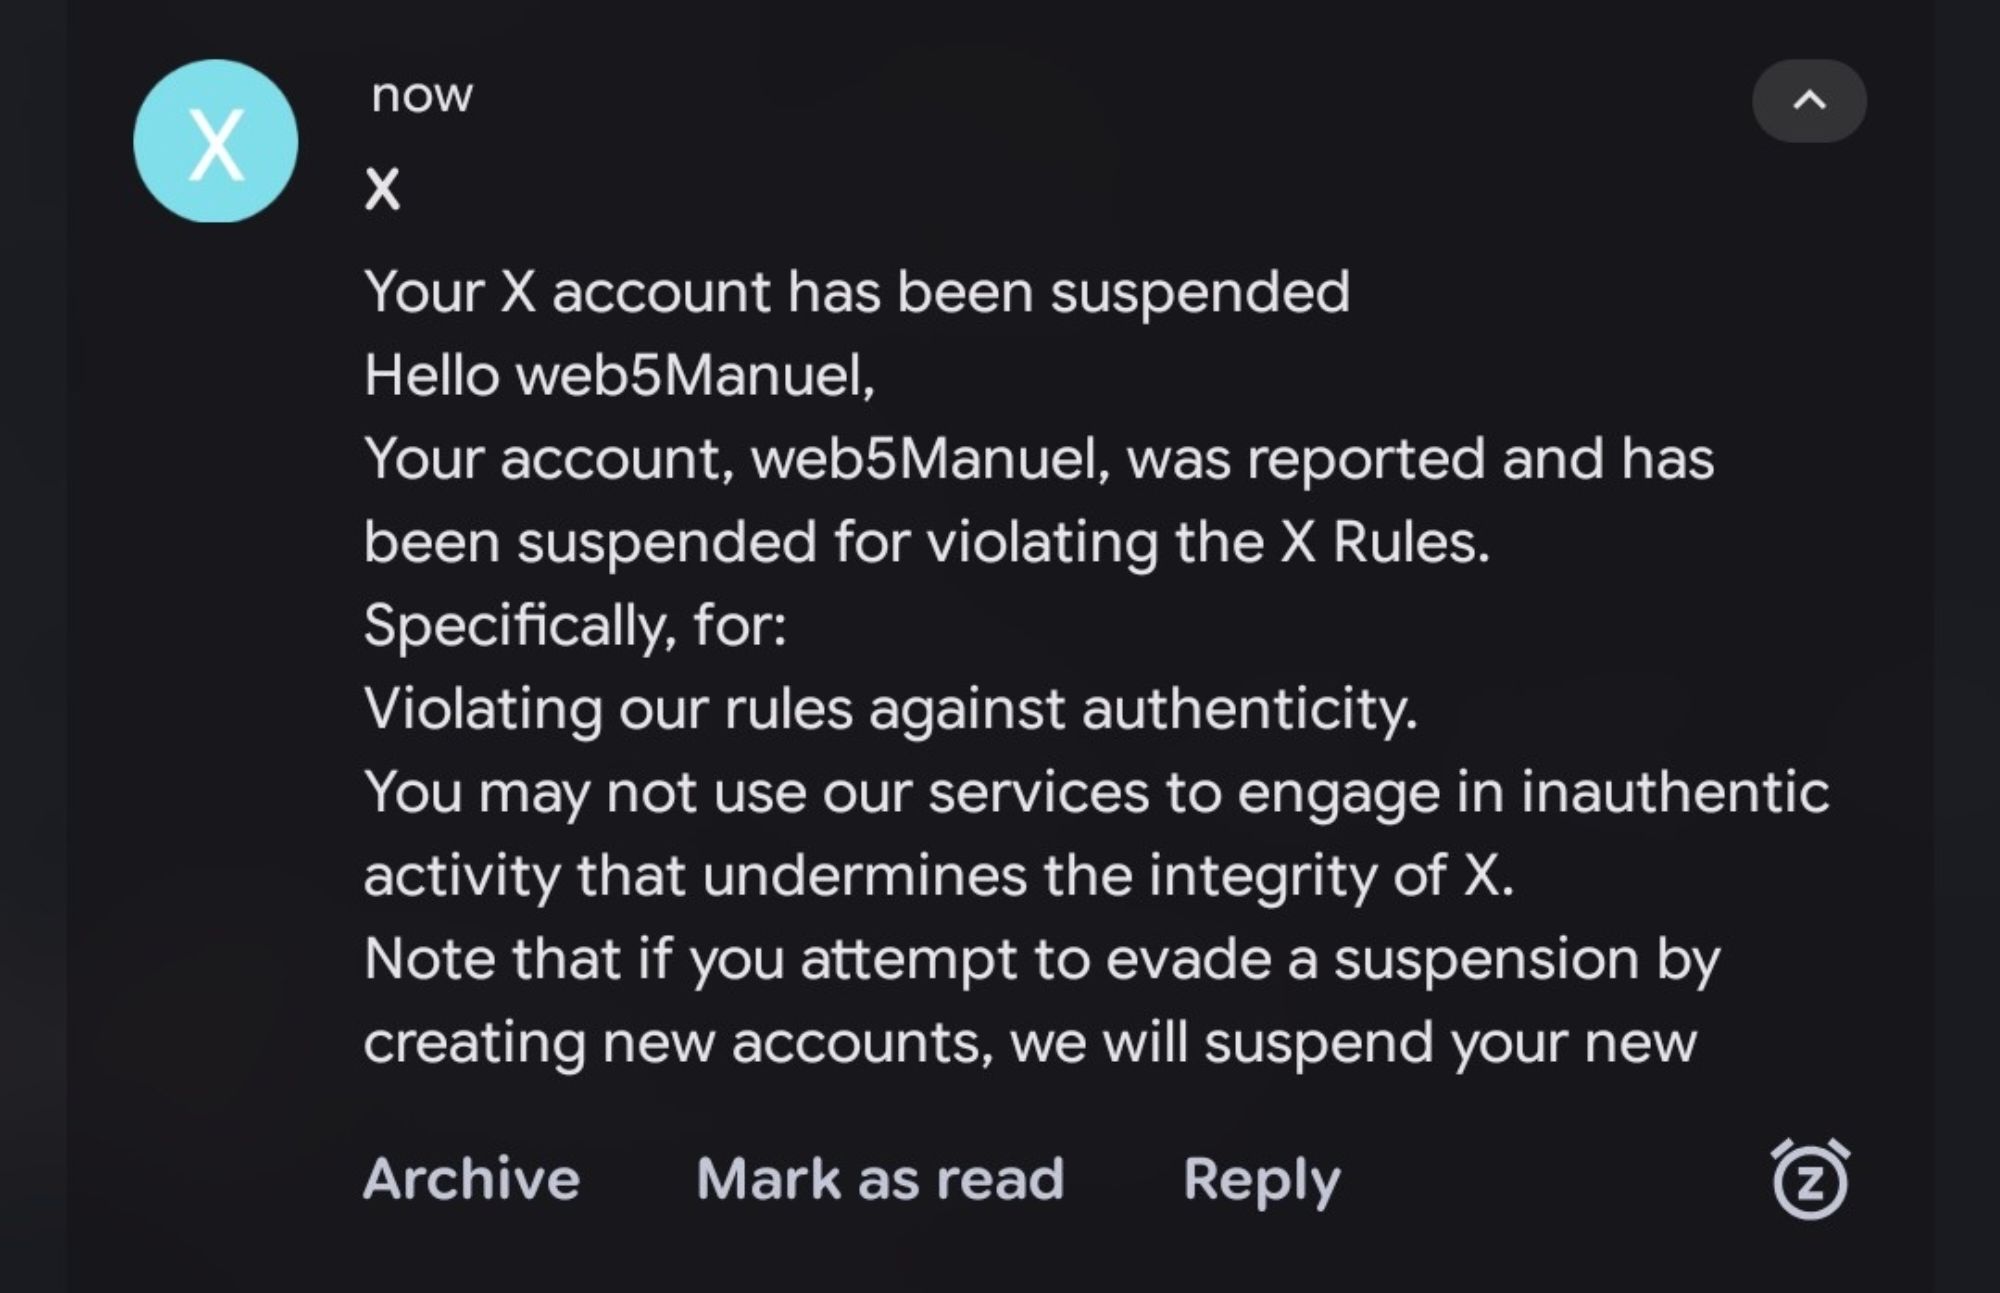The height and width of the screenshot is (1293, 2000).
Task: Snooze the notification with alarm icon
Action: pyautogui.click(x=1810, y=1179)
